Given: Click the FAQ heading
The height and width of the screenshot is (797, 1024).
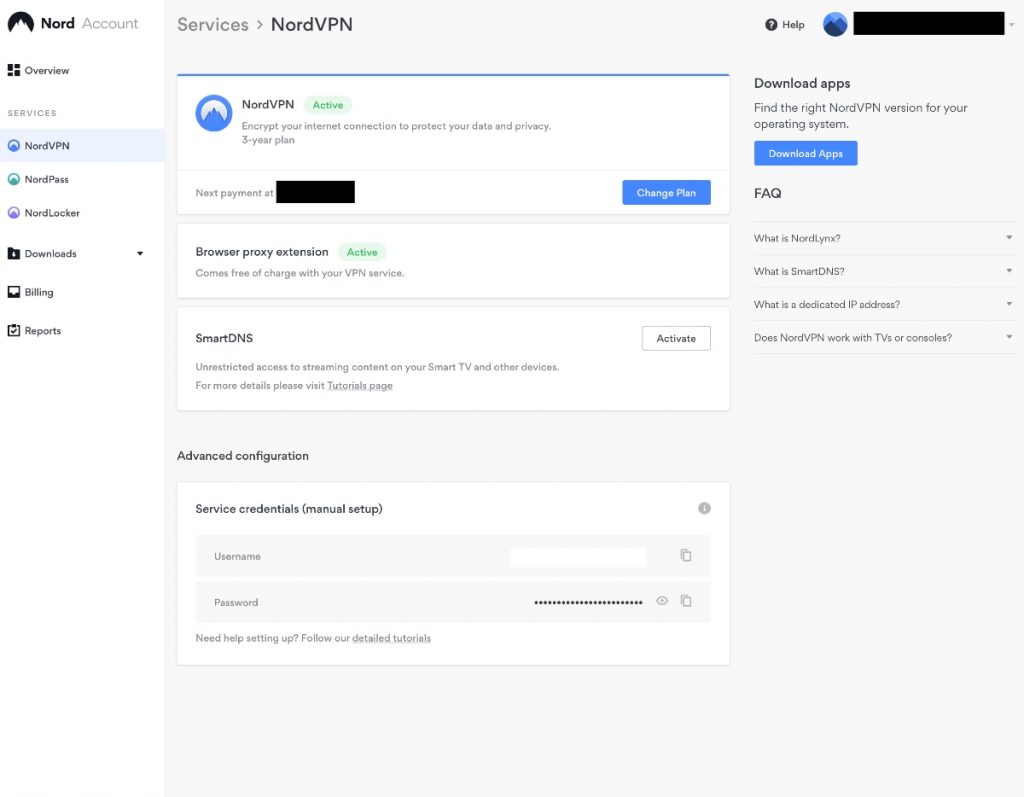Looking at the screenshot, I should (x=767, y=193).
